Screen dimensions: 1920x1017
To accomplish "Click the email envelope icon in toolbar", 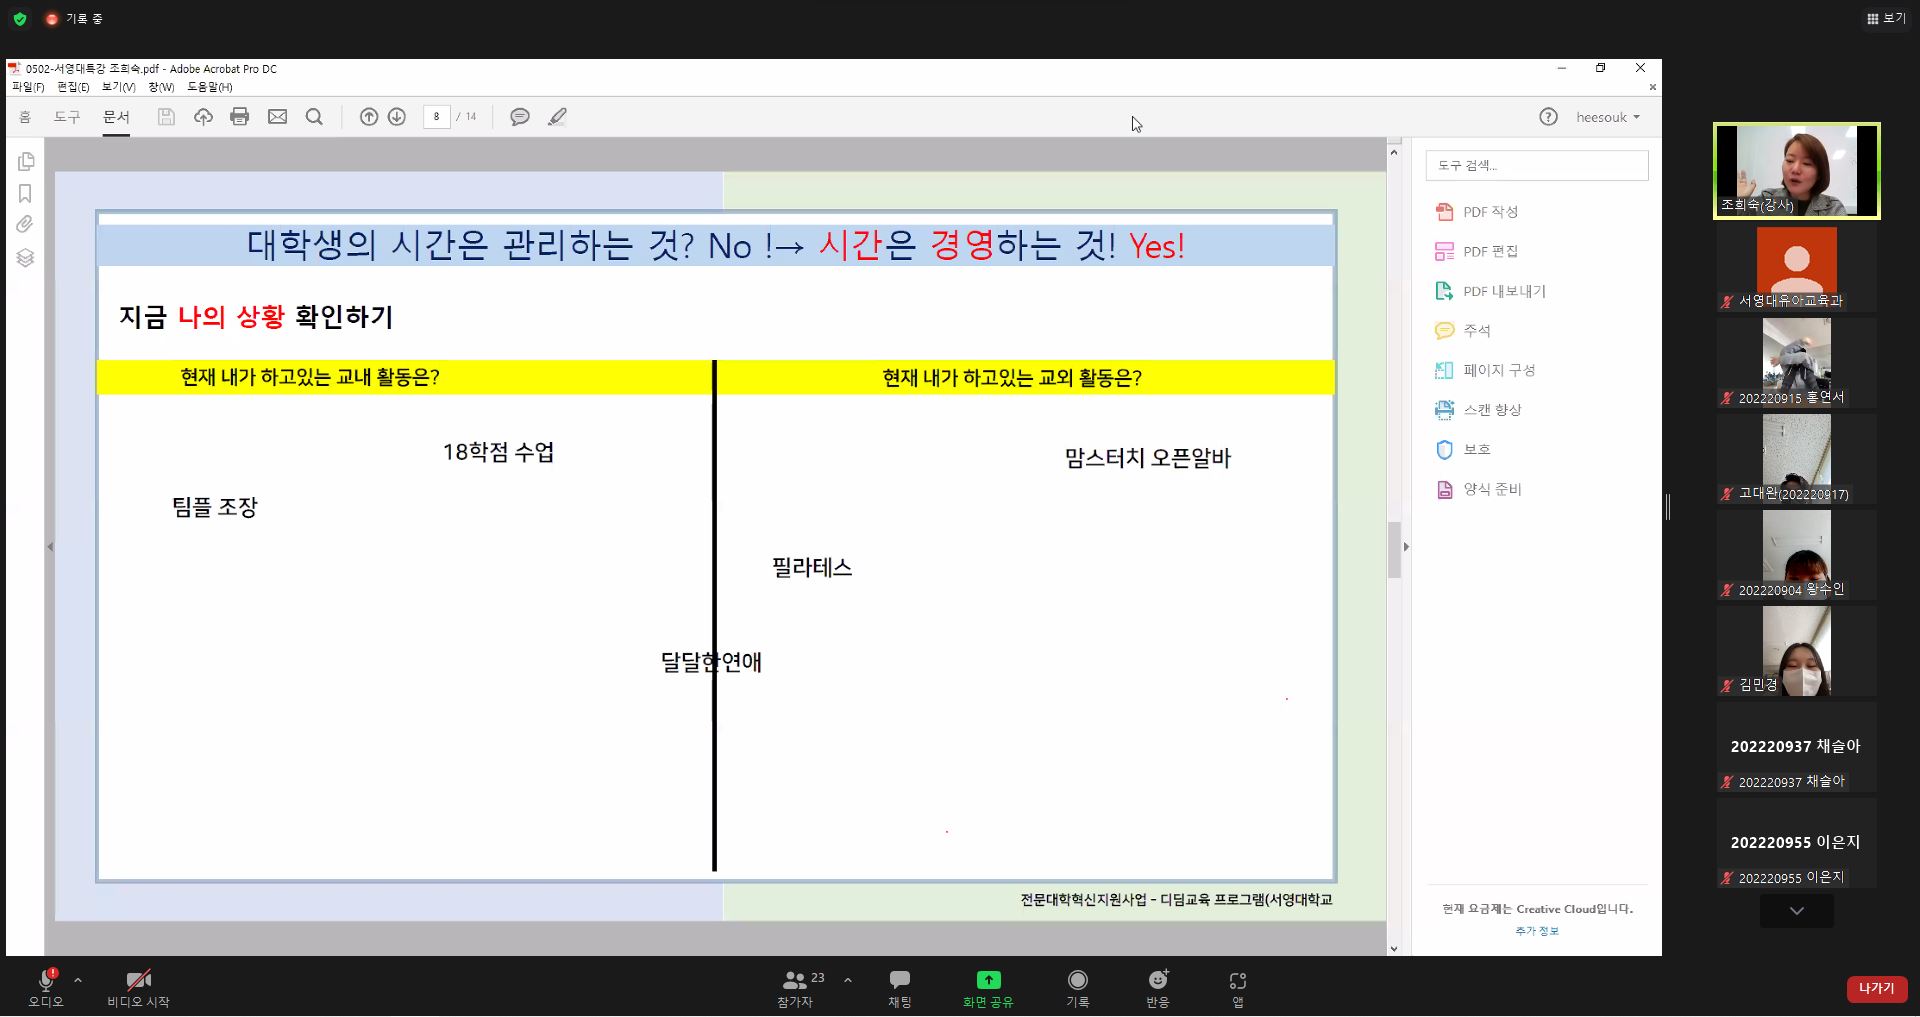I will pyautogui.click(x=277, y=117).
